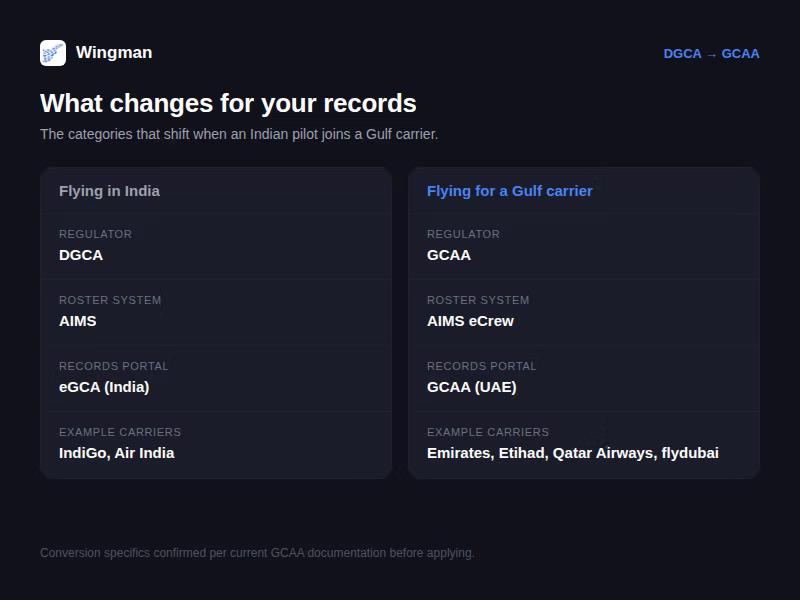
Task: Click the REGULATOR label in the India card
Action: (x=95, y=234)
